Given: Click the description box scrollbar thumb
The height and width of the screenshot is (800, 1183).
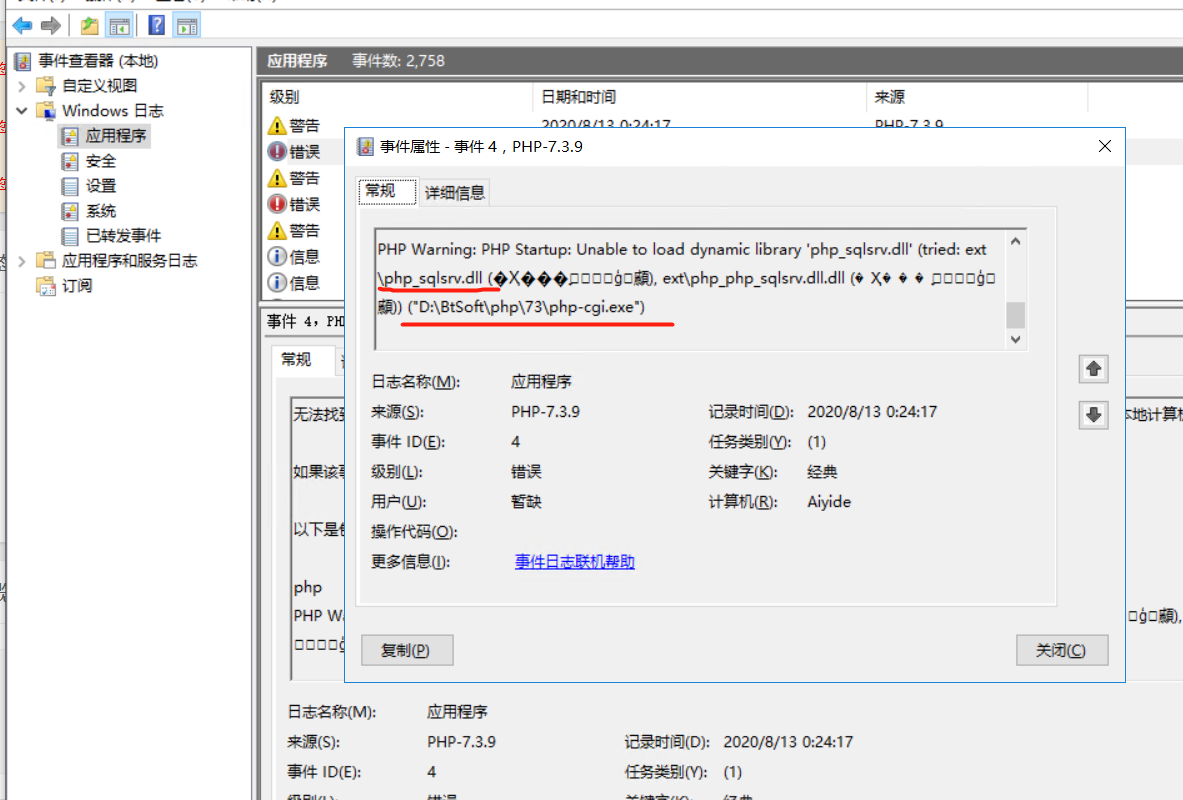Looking at the screenshot, I should 1016,315.
